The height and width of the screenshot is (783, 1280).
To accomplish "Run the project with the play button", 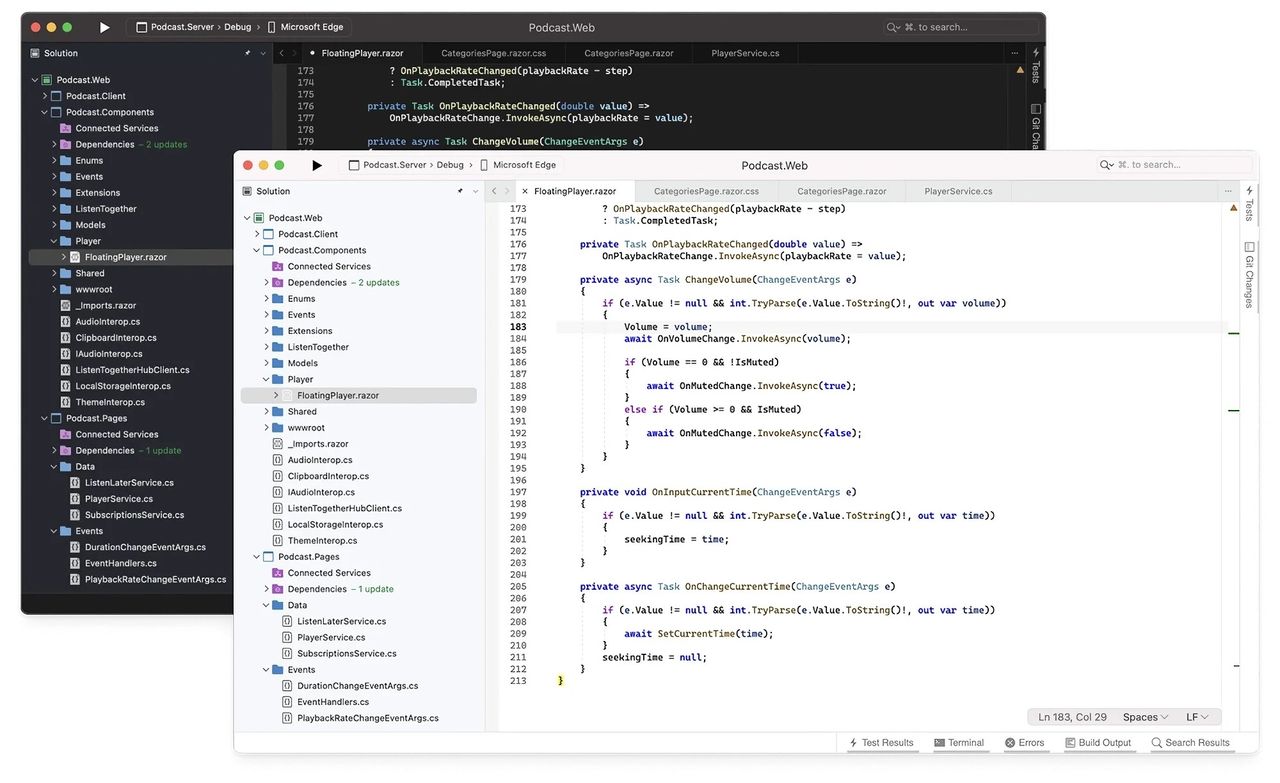I will coord(318,164).
